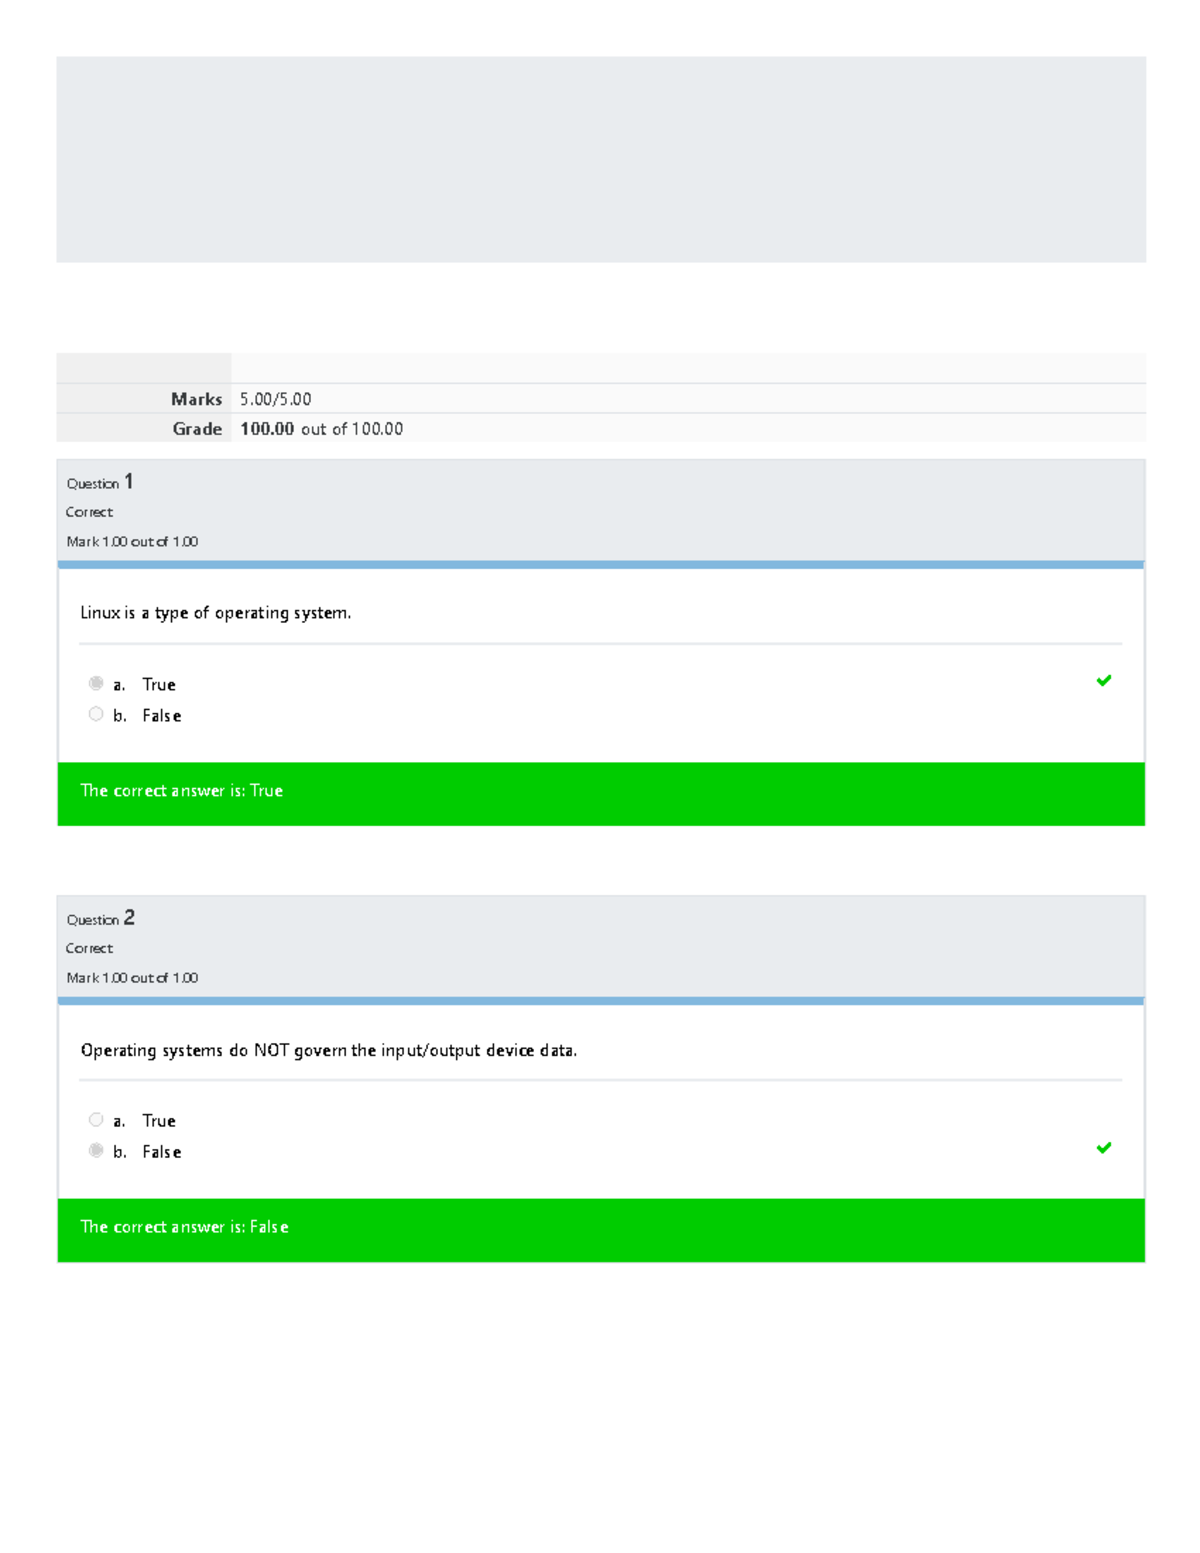Click the "Question 1" heading
The width and height of the screenshot is (1200, 1553).
coord(100,483)
